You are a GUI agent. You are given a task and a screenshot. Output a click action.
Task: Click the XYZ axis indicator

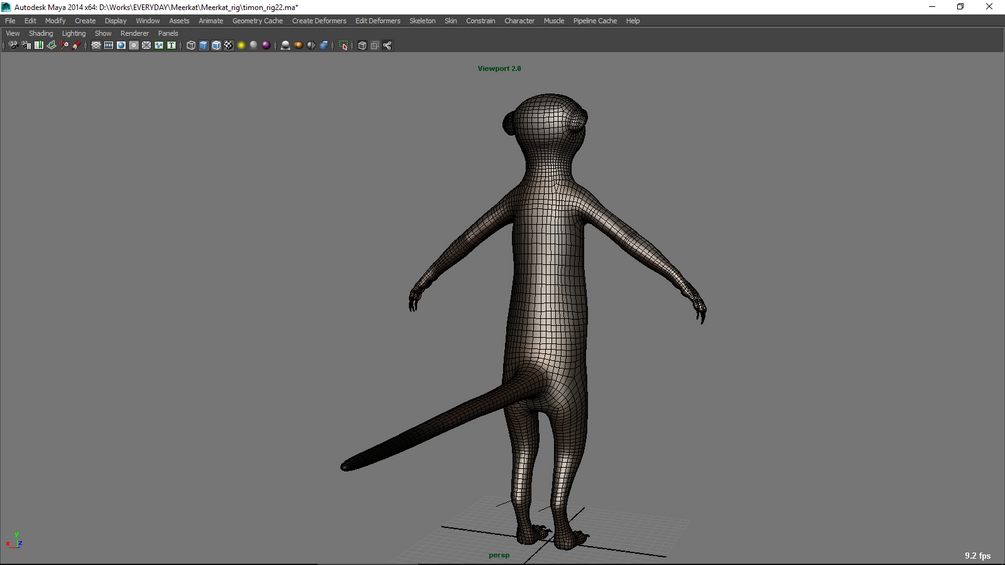point(14,541)
